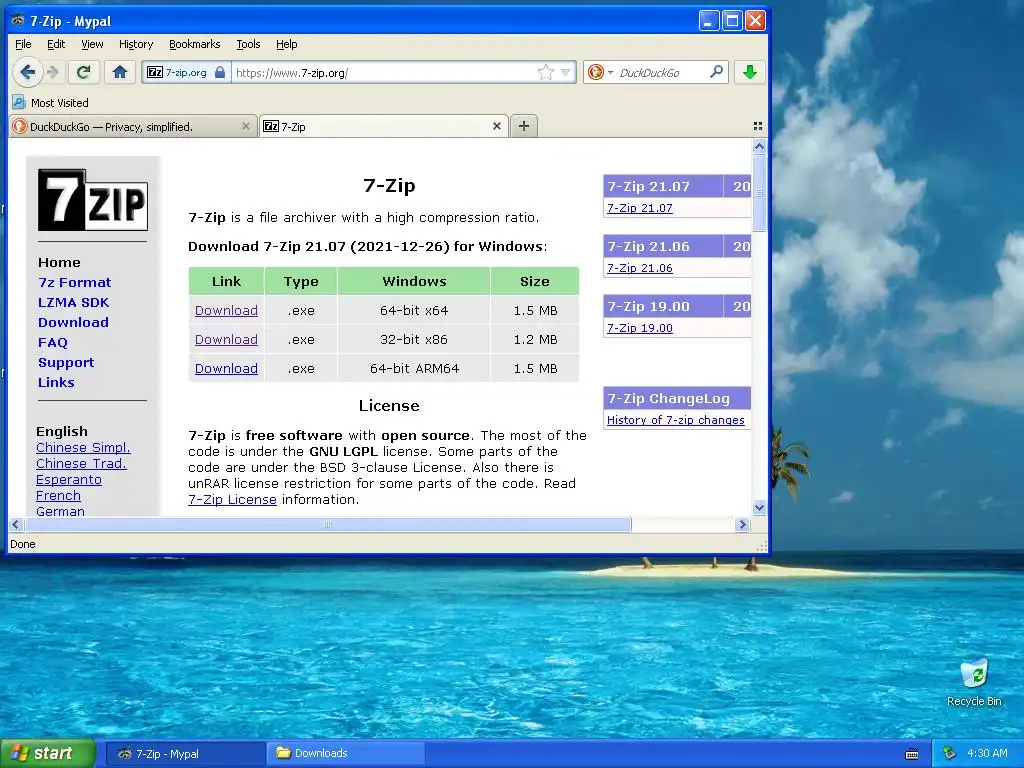The width and height of the screenshot is (1024, 768).
Task: Reload the current page
Action: coord(84,72)
